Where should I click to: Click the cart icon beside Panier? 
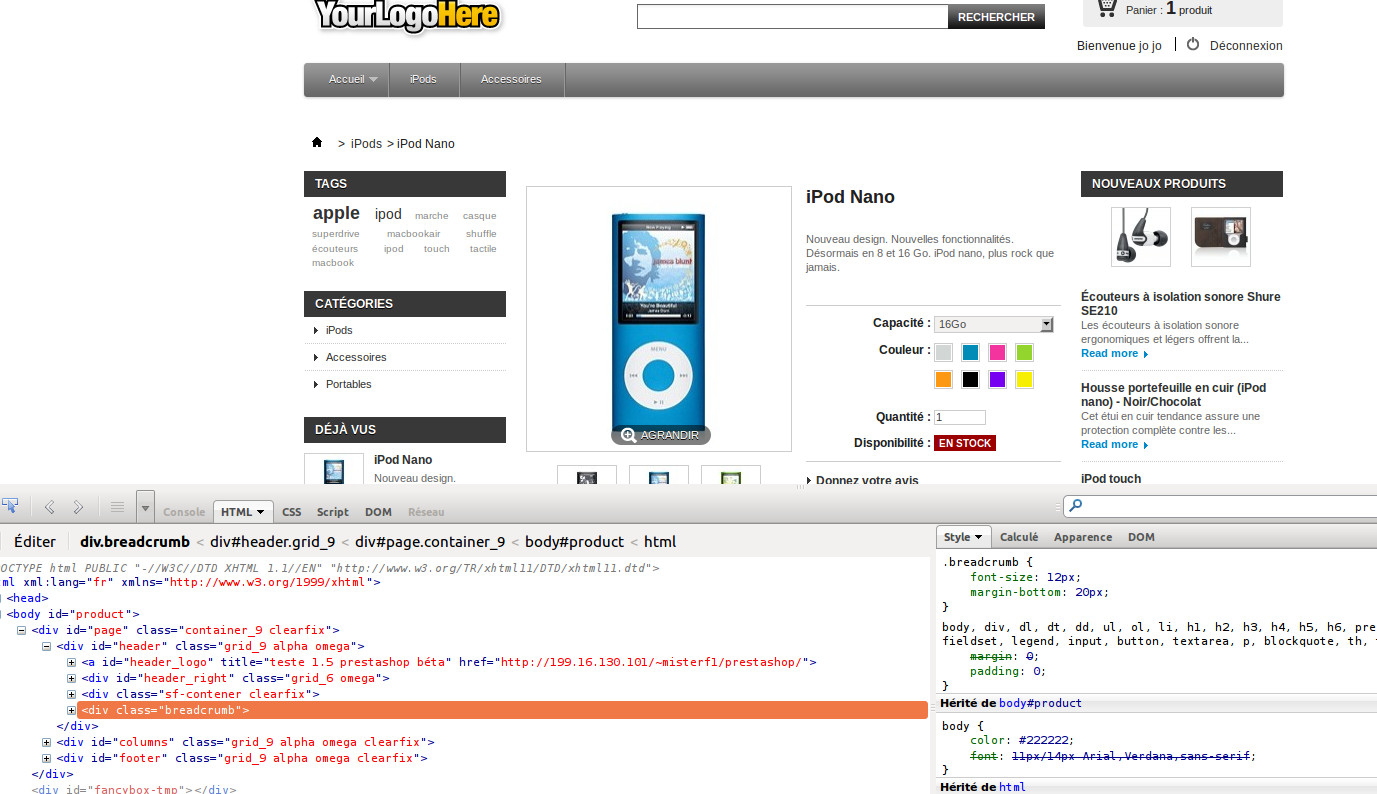pyautogui.click(x=1106, y=8)
